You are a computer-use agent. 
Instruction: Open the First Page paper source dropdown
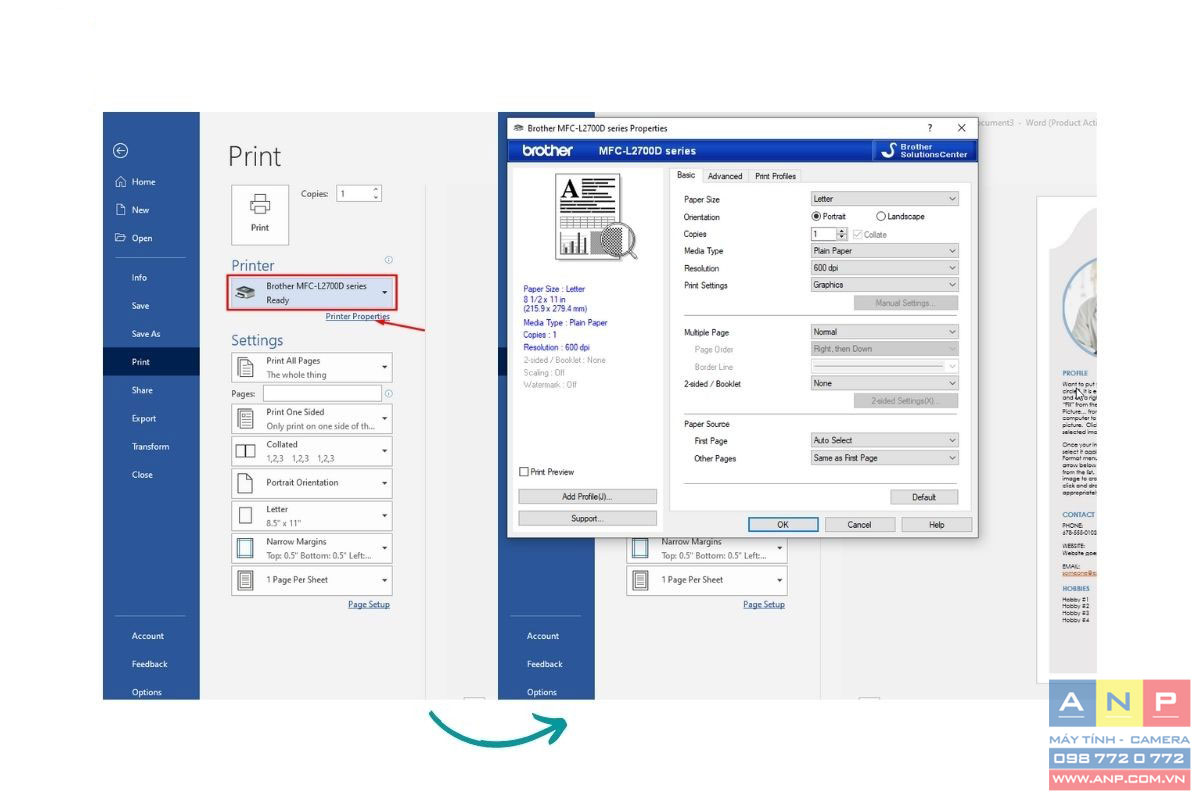coord(884,440)
